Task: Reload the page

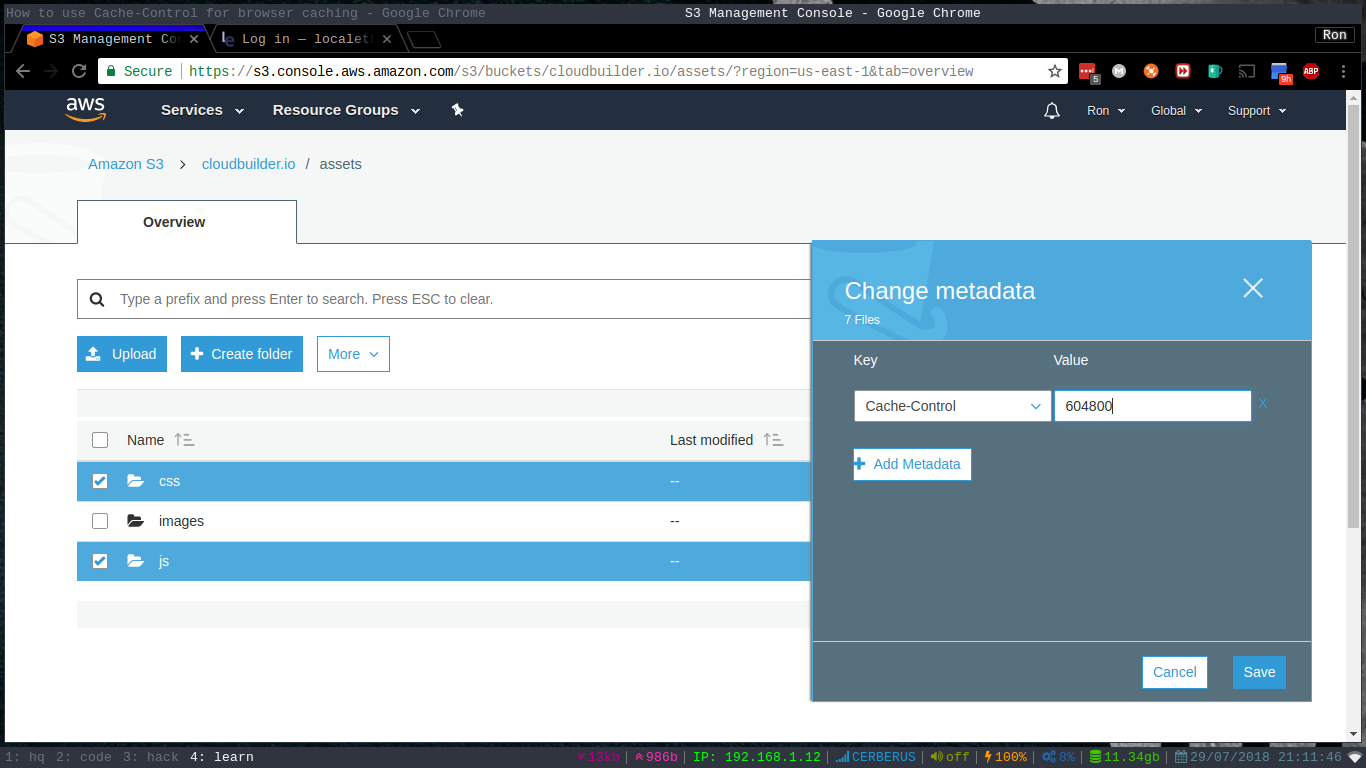Action: point(79,71)
